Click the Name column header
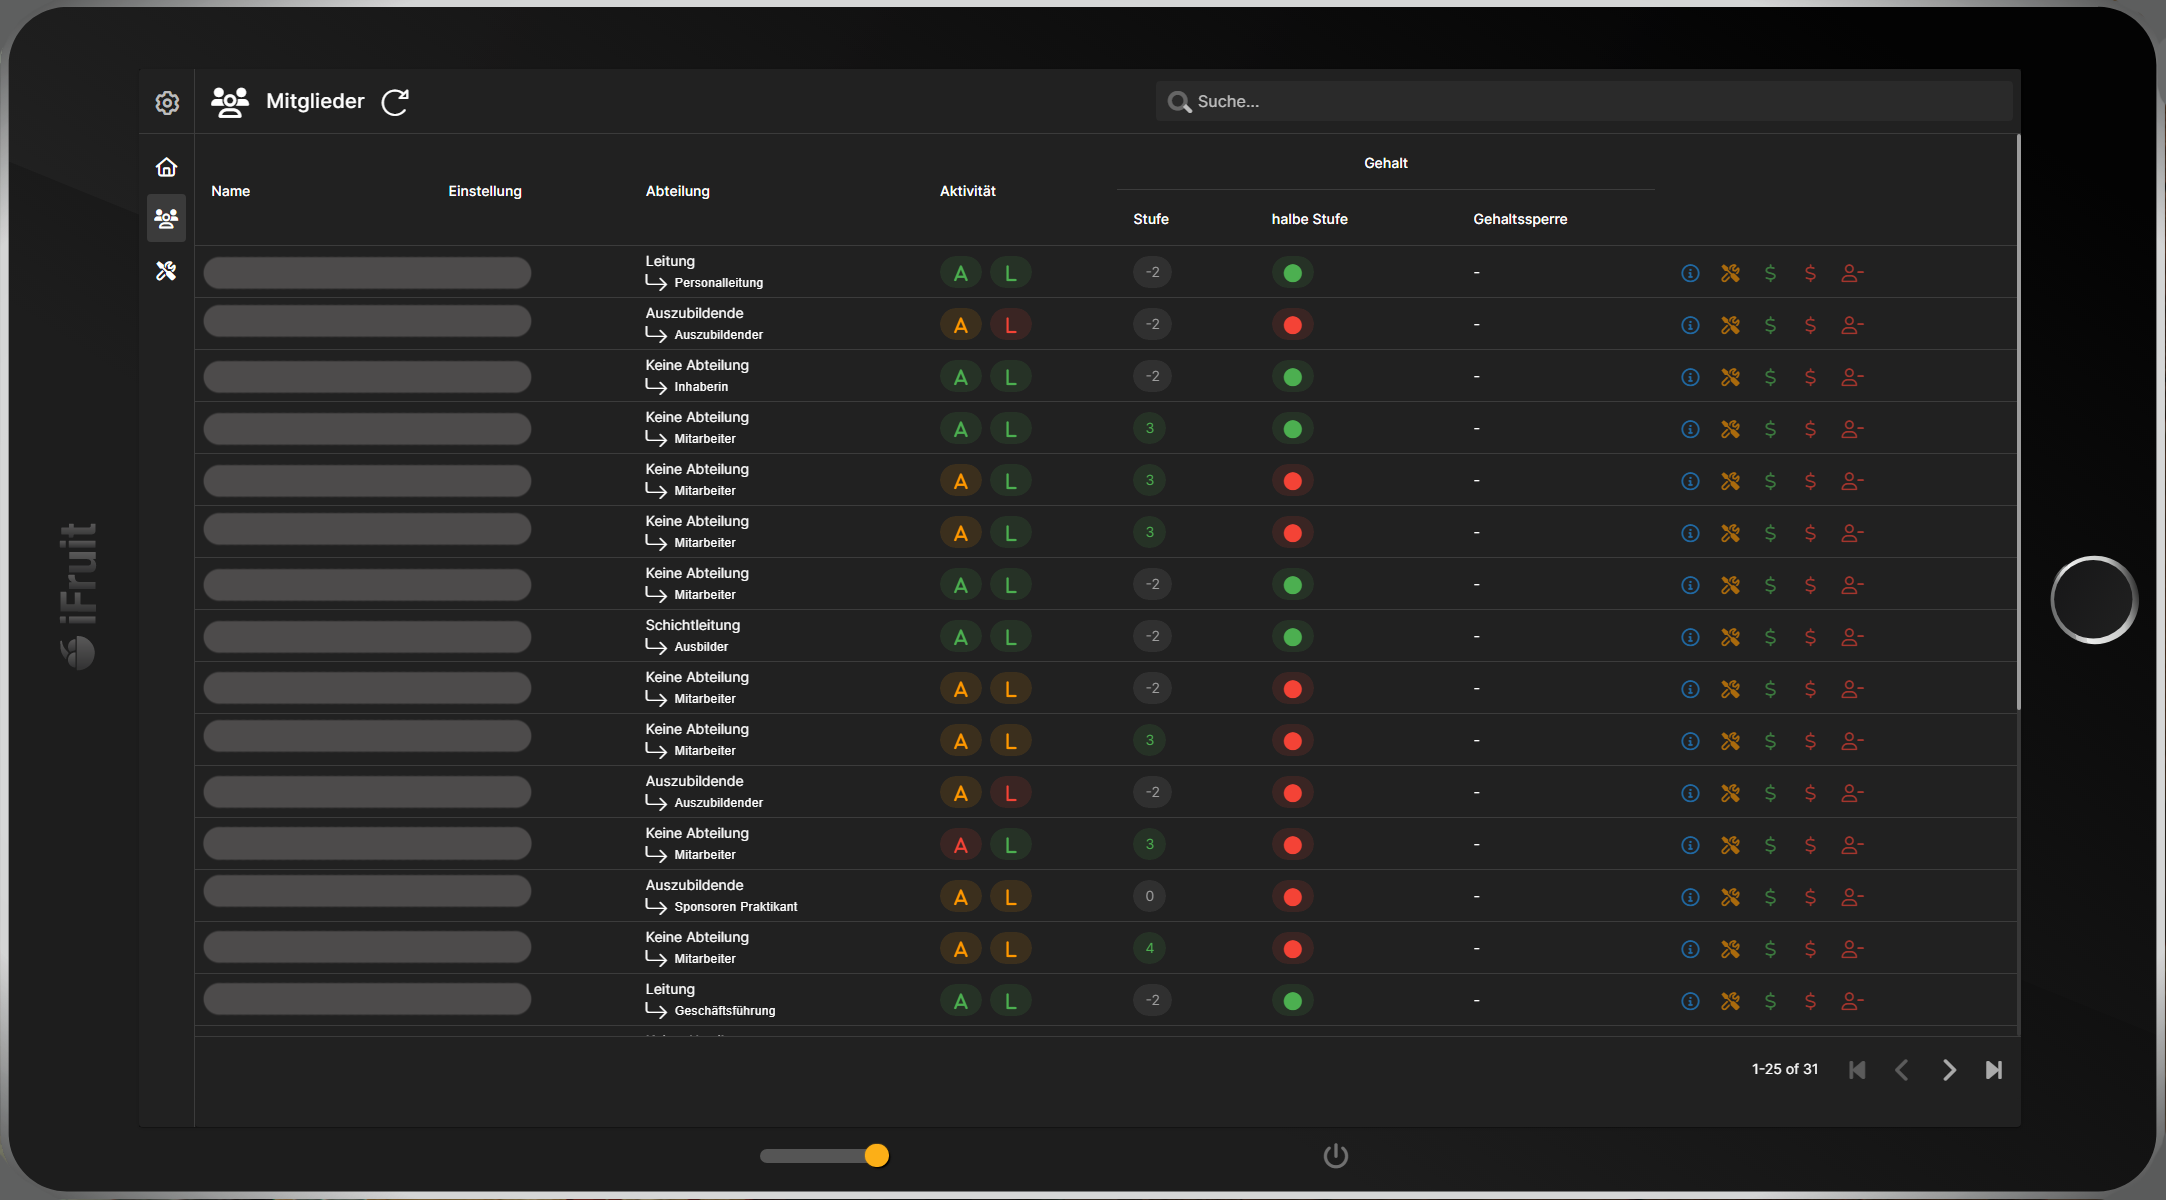Viewport: 2166px width, 1200px height. click(231, 191)
